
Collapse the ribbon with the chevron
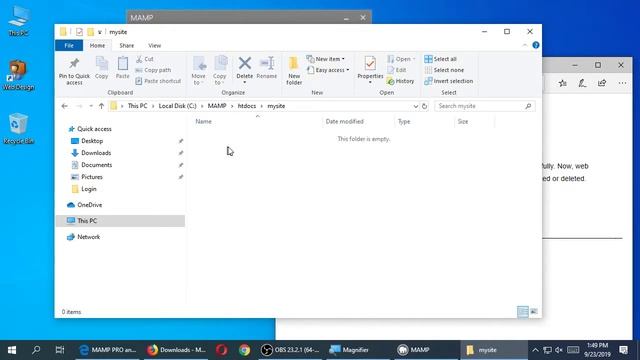point(525,45)
